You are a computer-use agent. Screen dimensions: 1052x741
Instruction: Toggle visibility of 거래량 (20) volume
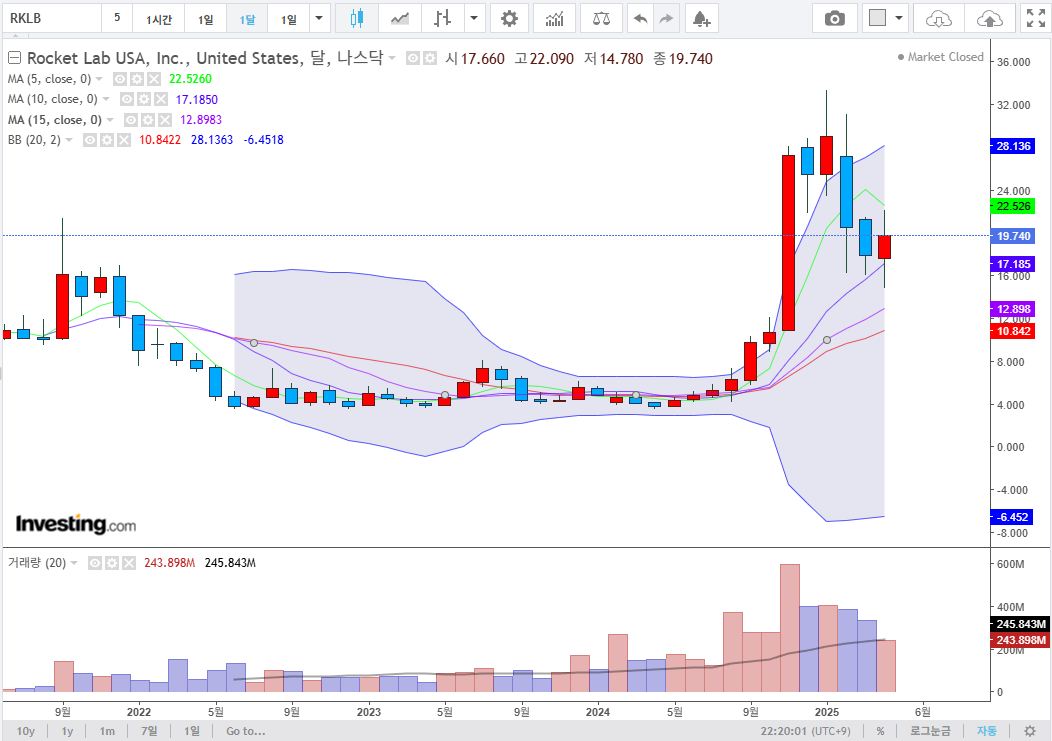click(x=95, y=563)
